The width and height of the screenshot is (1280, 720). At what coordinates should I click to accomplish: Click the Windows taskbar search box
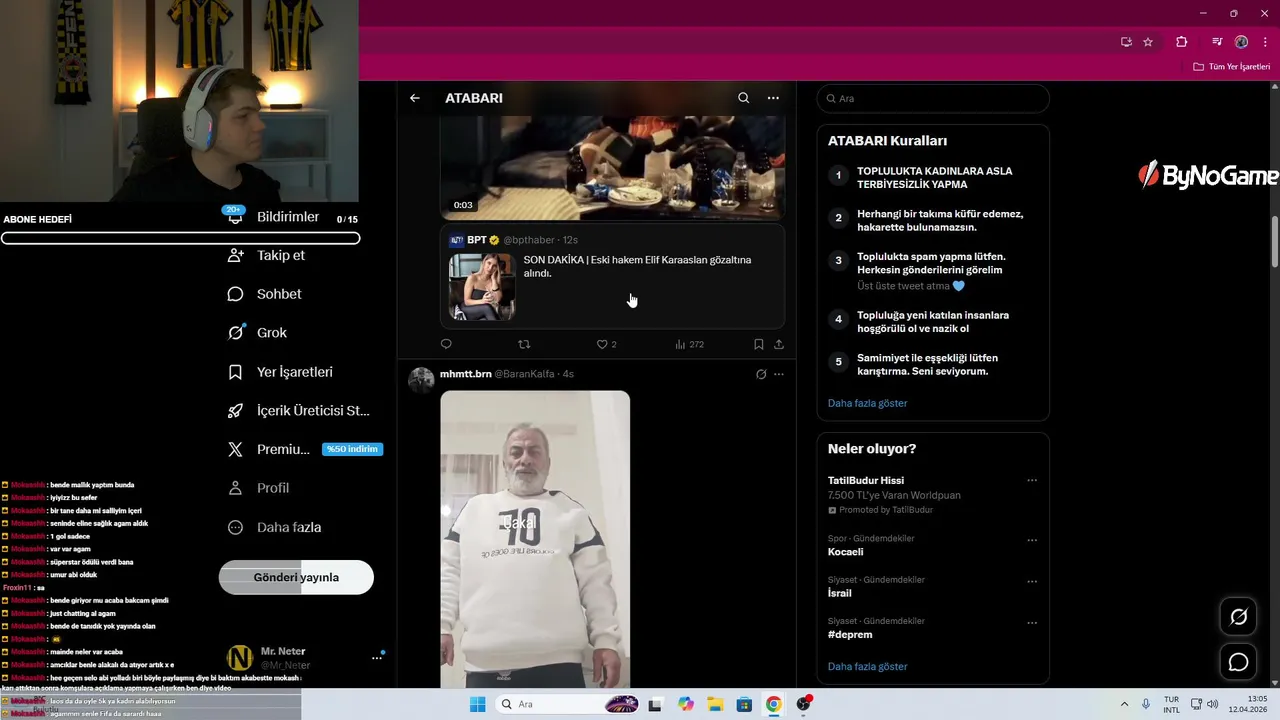pyautogui.click(x=567, y=704)
